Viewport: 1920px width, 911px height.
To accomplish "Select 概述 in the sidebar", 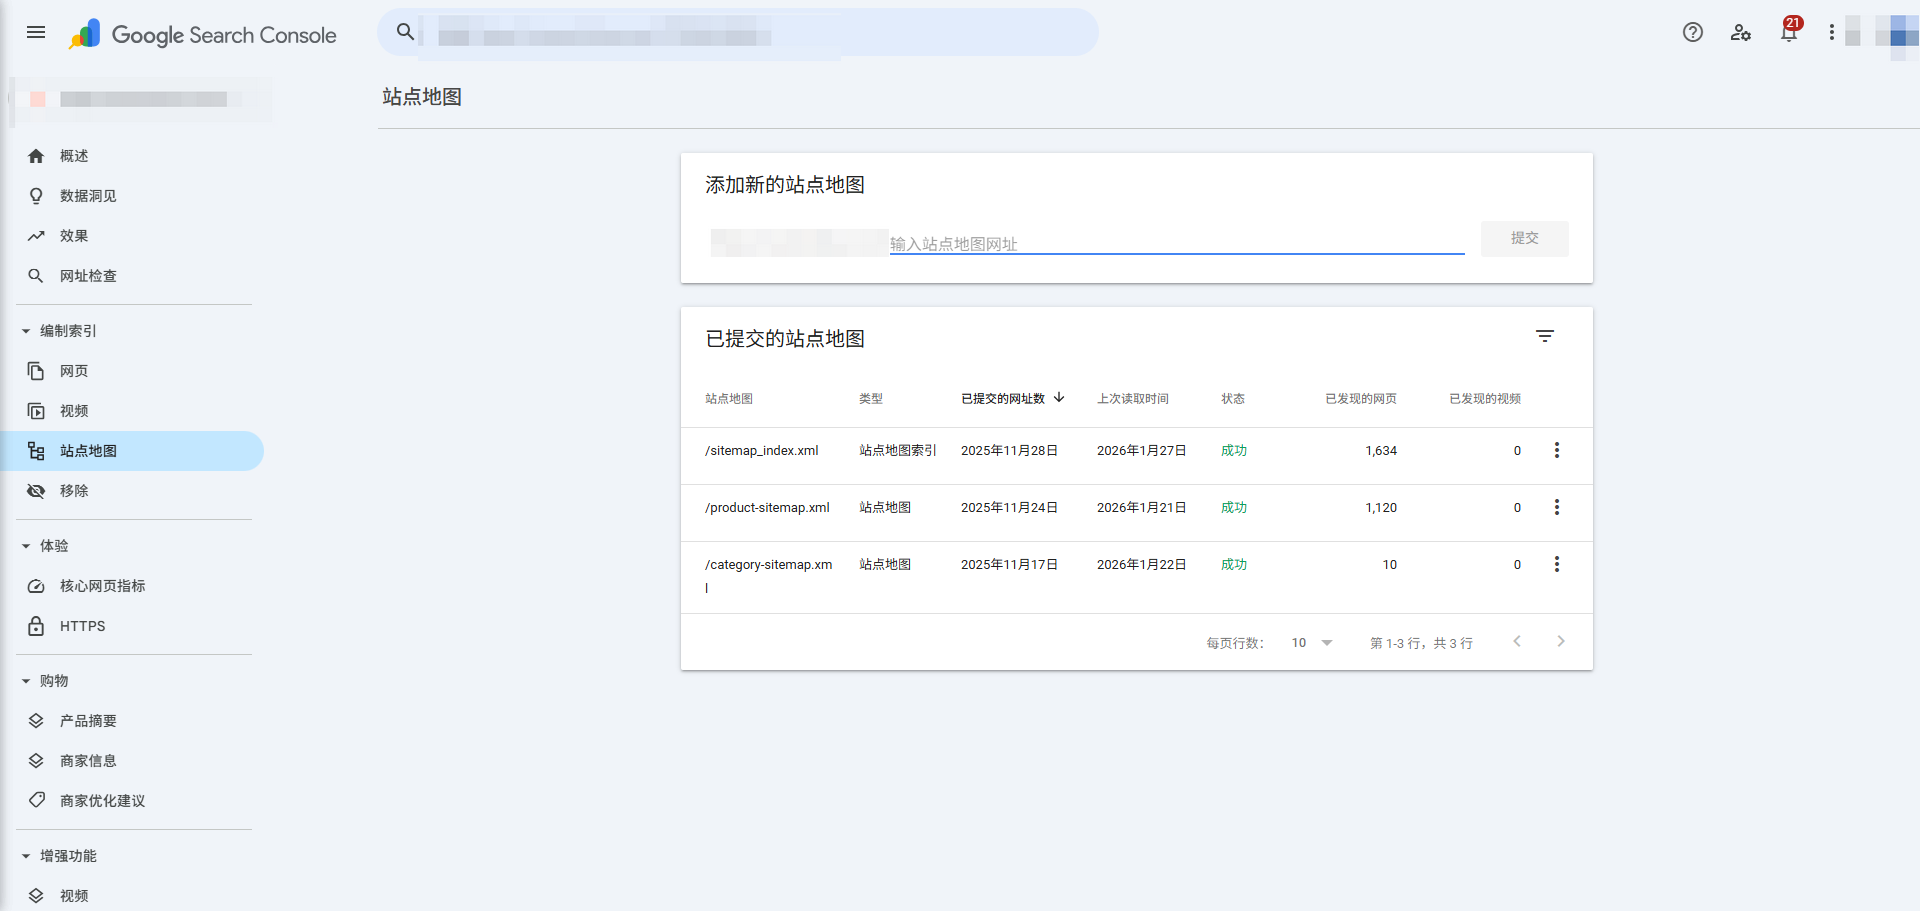I will 72,156.
